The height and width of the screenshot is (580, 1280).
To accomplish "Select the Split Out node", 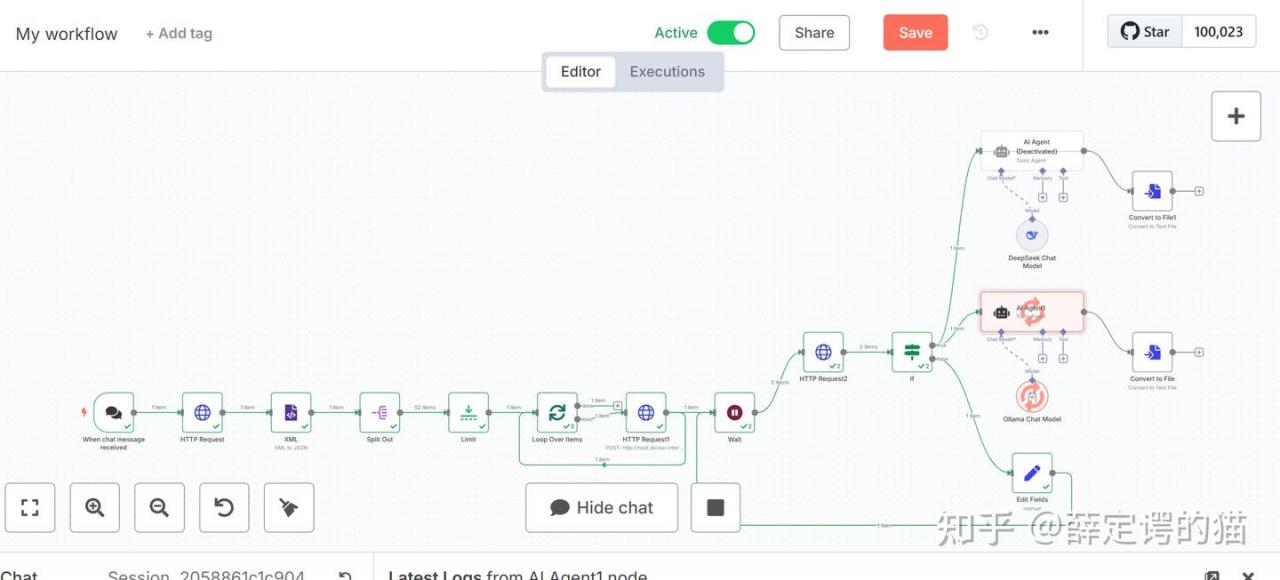I will coord(380,412).
